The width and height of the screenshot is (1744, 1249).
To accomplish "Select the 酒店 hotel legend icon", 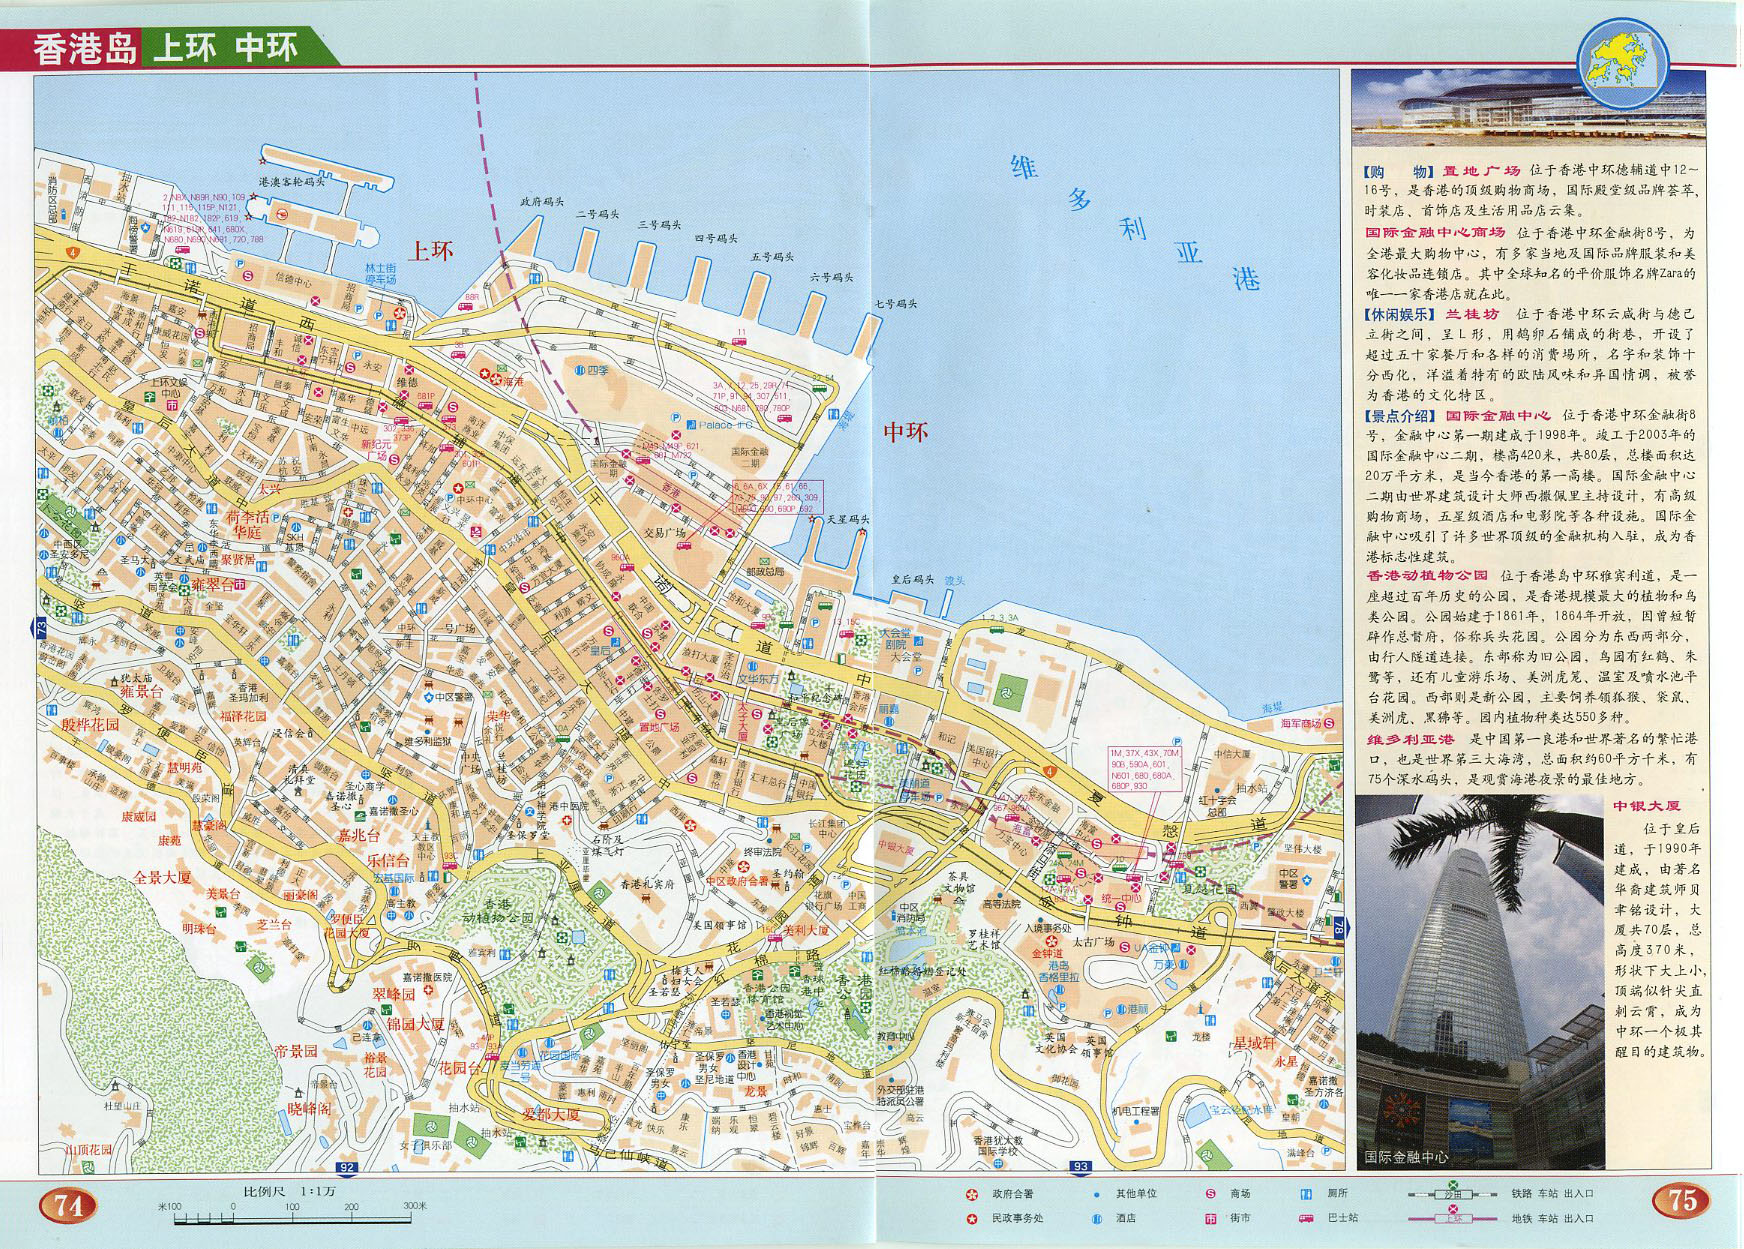I will (1096, 1218).
